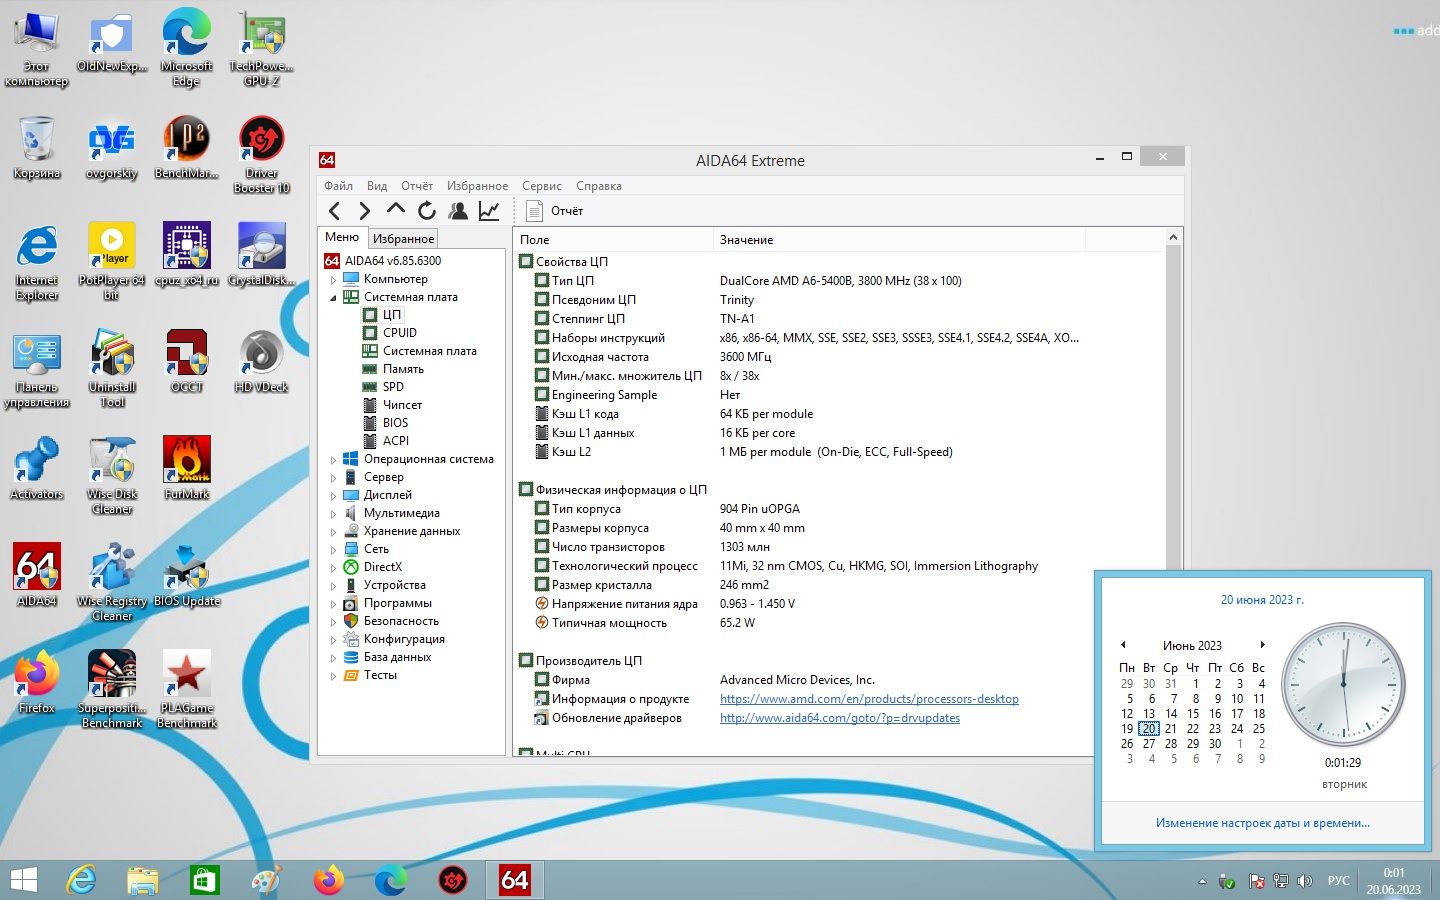1440x900 pixels.
Task: Open BIOS page in tree
Action: (x=395, y=423)
